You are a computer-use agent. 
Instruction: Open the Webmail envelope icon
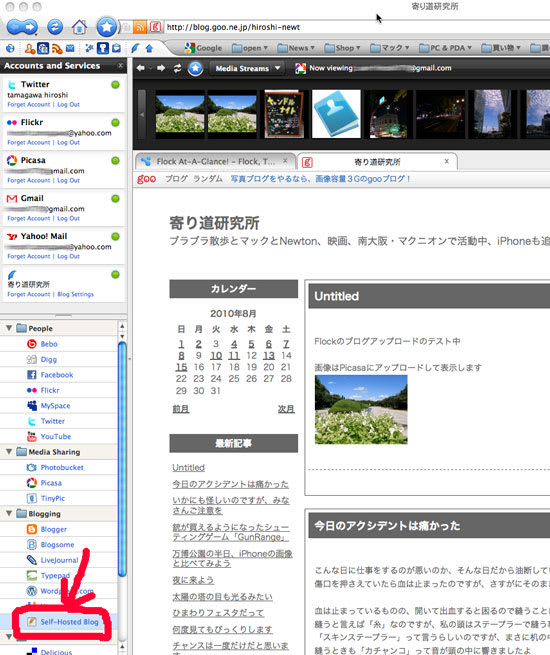(70, 48)
